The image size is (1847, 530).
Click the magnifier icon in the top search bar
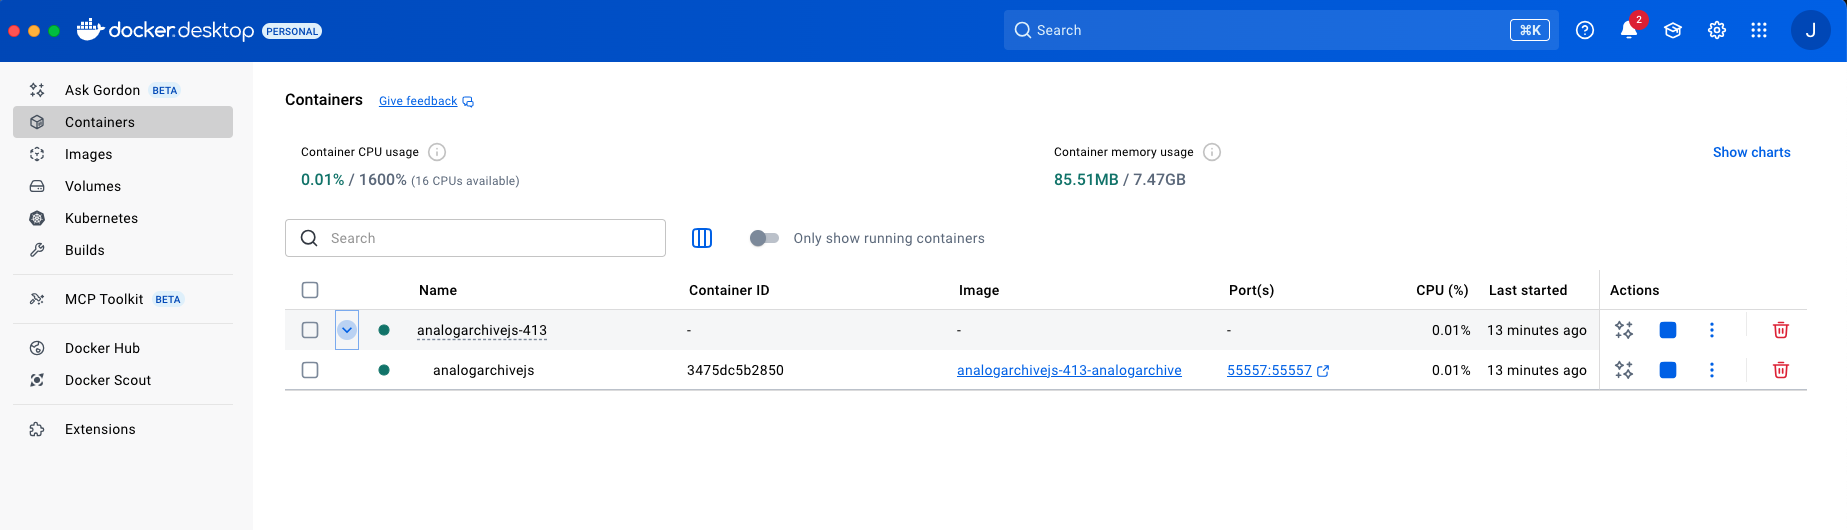(x=1023, y=30)
